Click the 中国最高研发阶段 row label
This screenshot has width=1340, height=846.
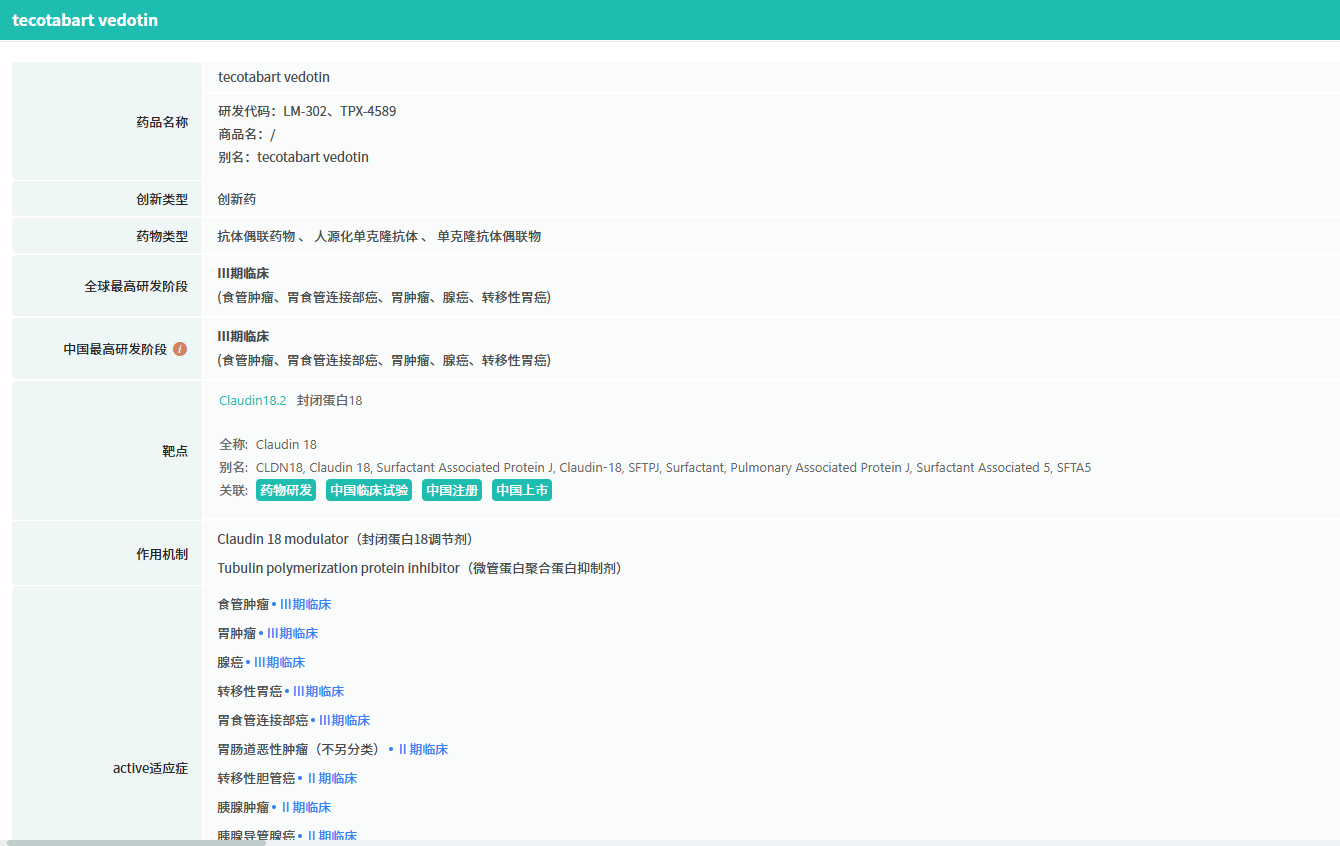pyautogui.click(x=115, y=349)
